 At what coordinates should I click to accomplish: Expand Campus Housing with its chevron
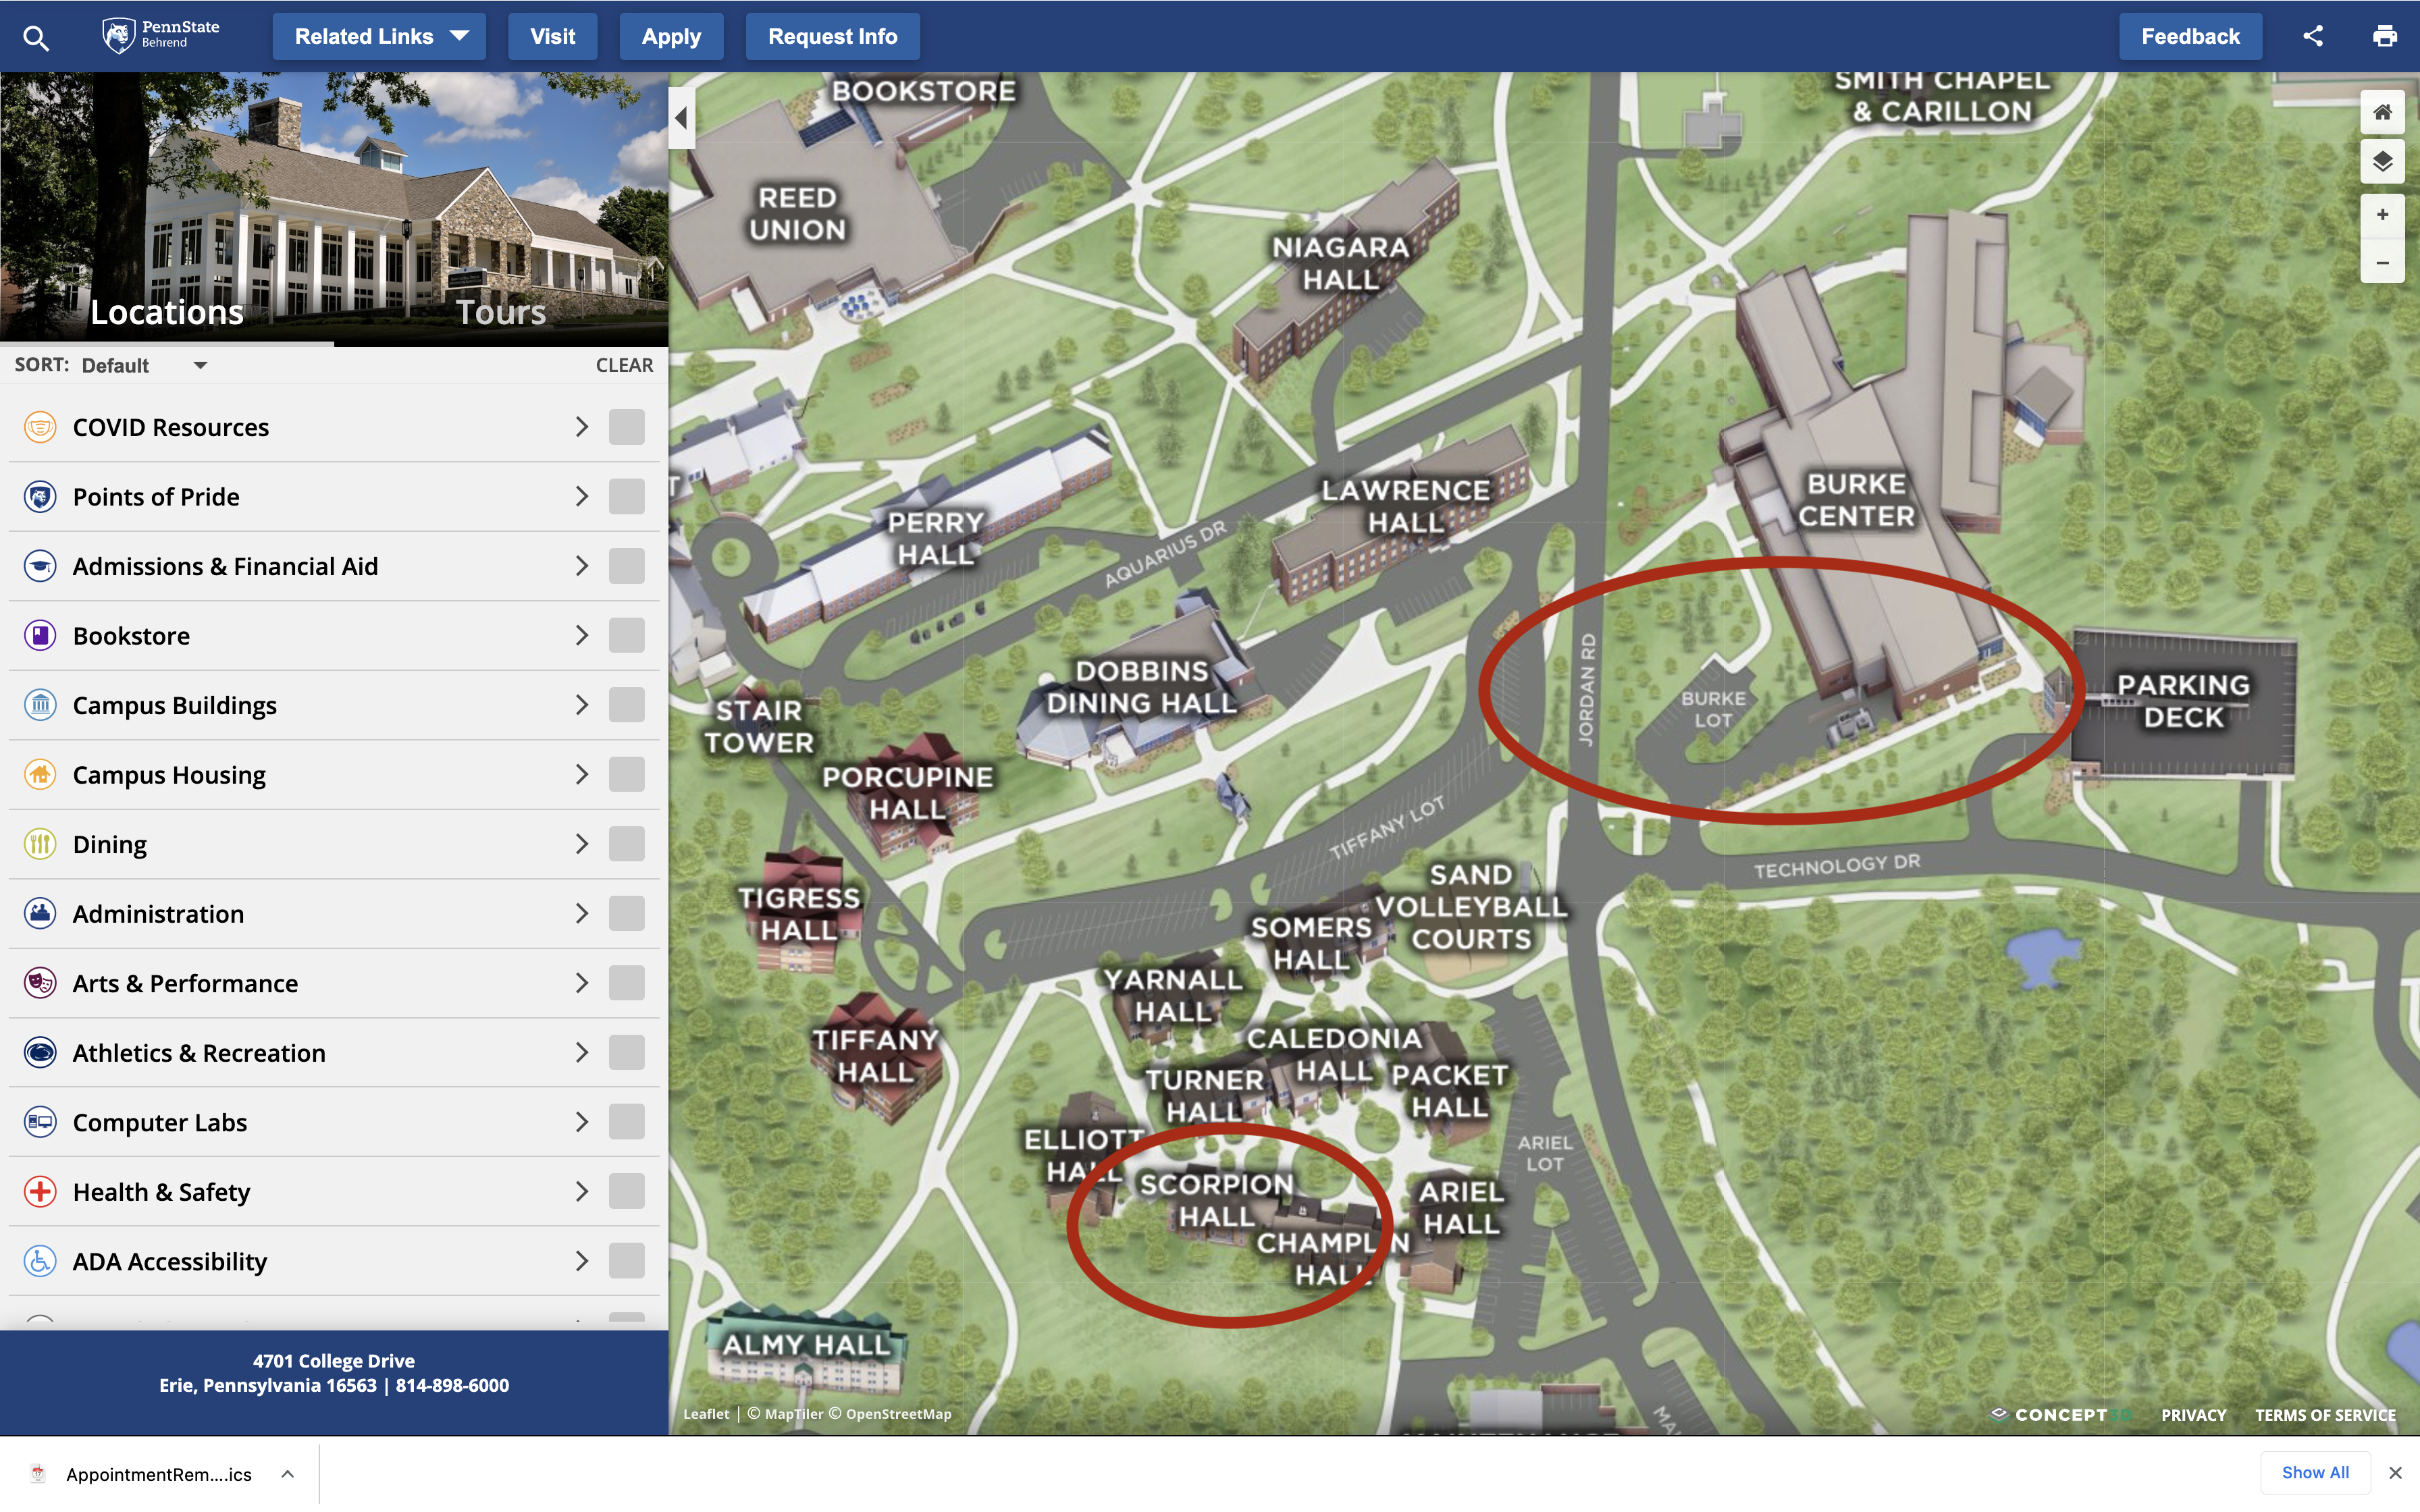click(x=582, y=775)
